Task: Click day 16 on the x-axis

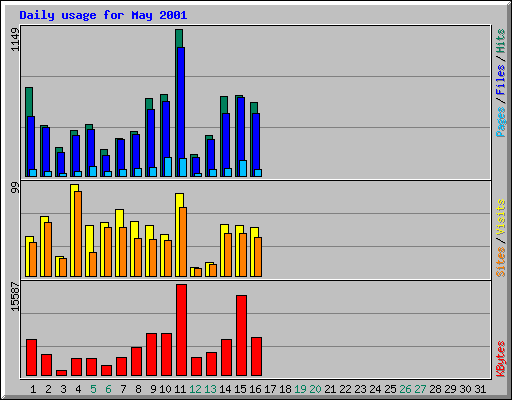Action: pyautogui.click(x=255, y=389)
